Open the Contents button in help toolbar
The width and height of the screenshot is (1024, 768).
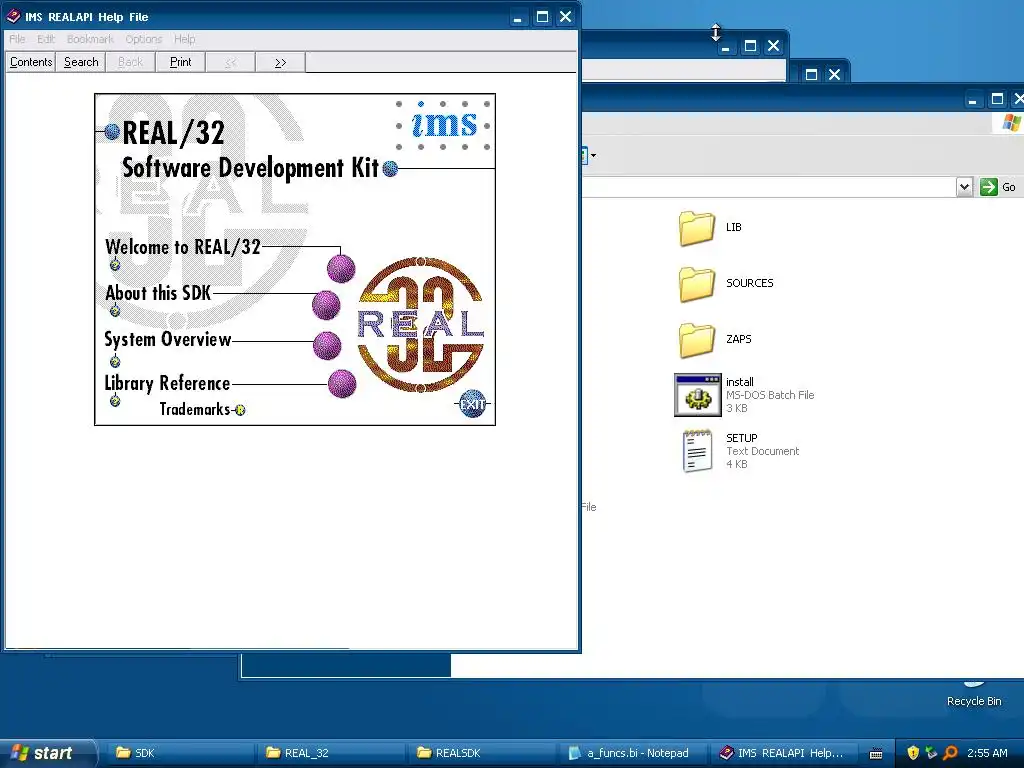pos(31,62)
